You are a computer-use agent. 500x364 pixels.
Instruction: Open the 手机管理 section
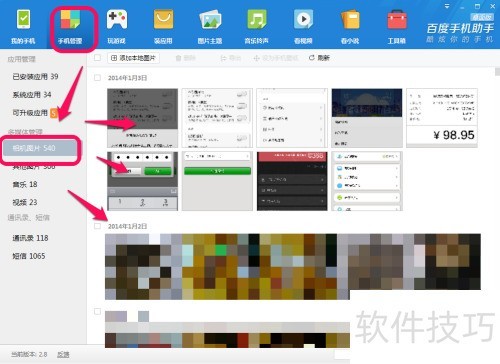70,27
